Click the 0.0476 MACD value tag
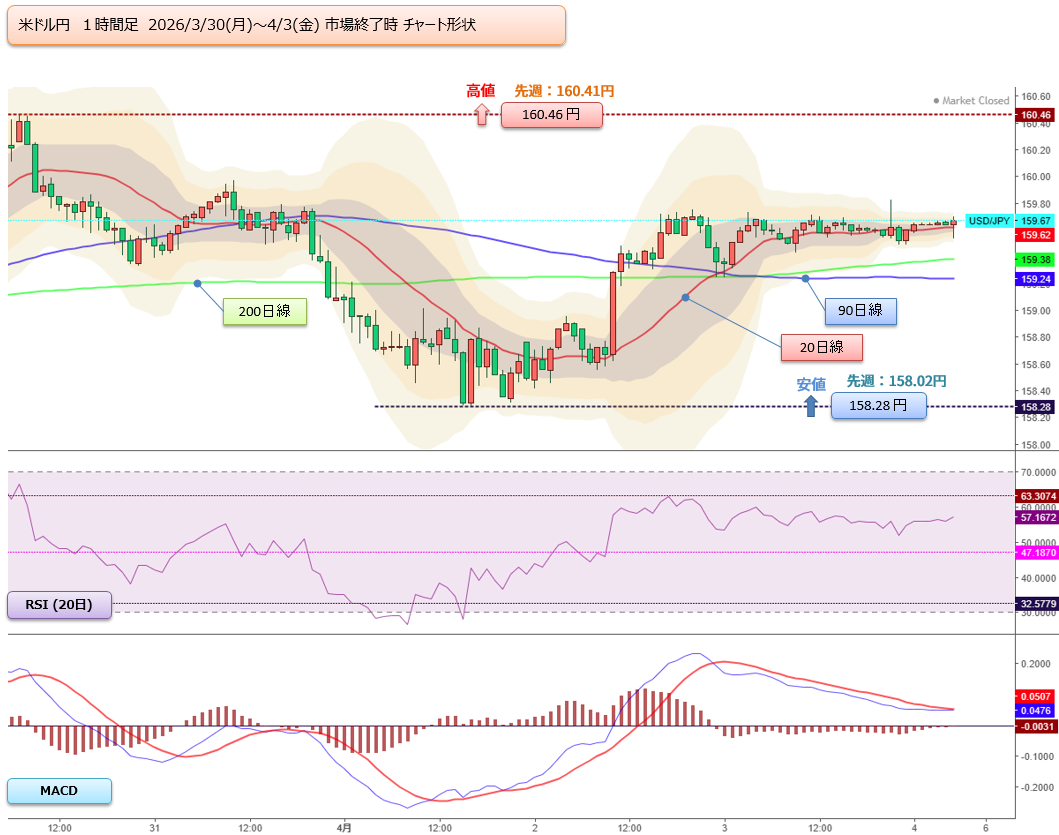 1035,711
